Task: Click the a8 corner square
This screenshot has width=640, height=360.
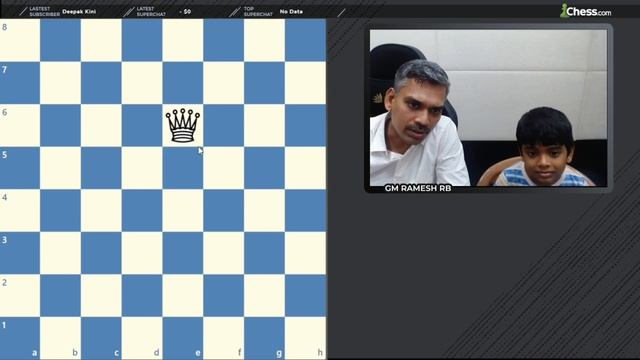Action: 20,40
